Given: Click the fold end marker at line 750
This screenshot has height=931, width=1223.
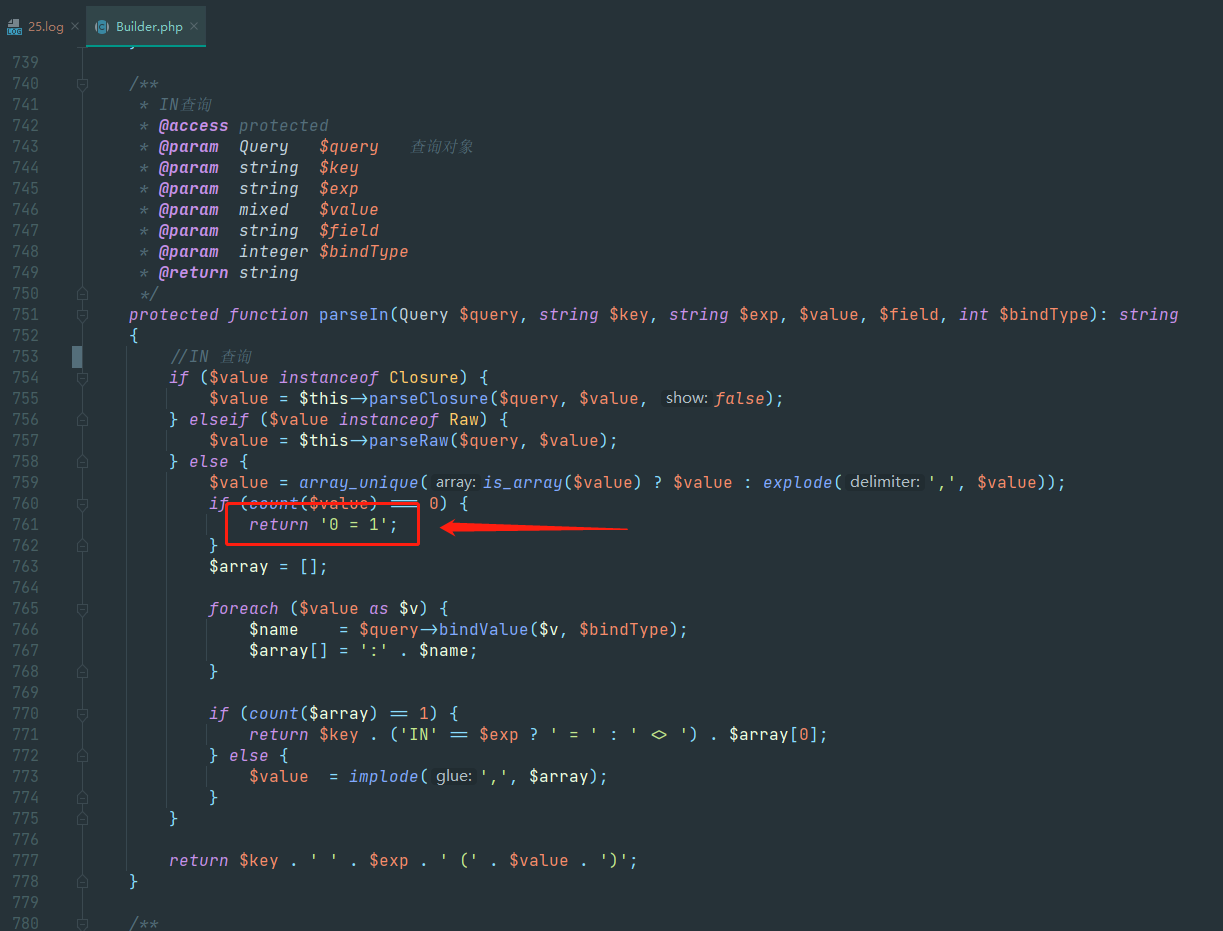Looking at the screenshot, I should [x=82, y=294].
